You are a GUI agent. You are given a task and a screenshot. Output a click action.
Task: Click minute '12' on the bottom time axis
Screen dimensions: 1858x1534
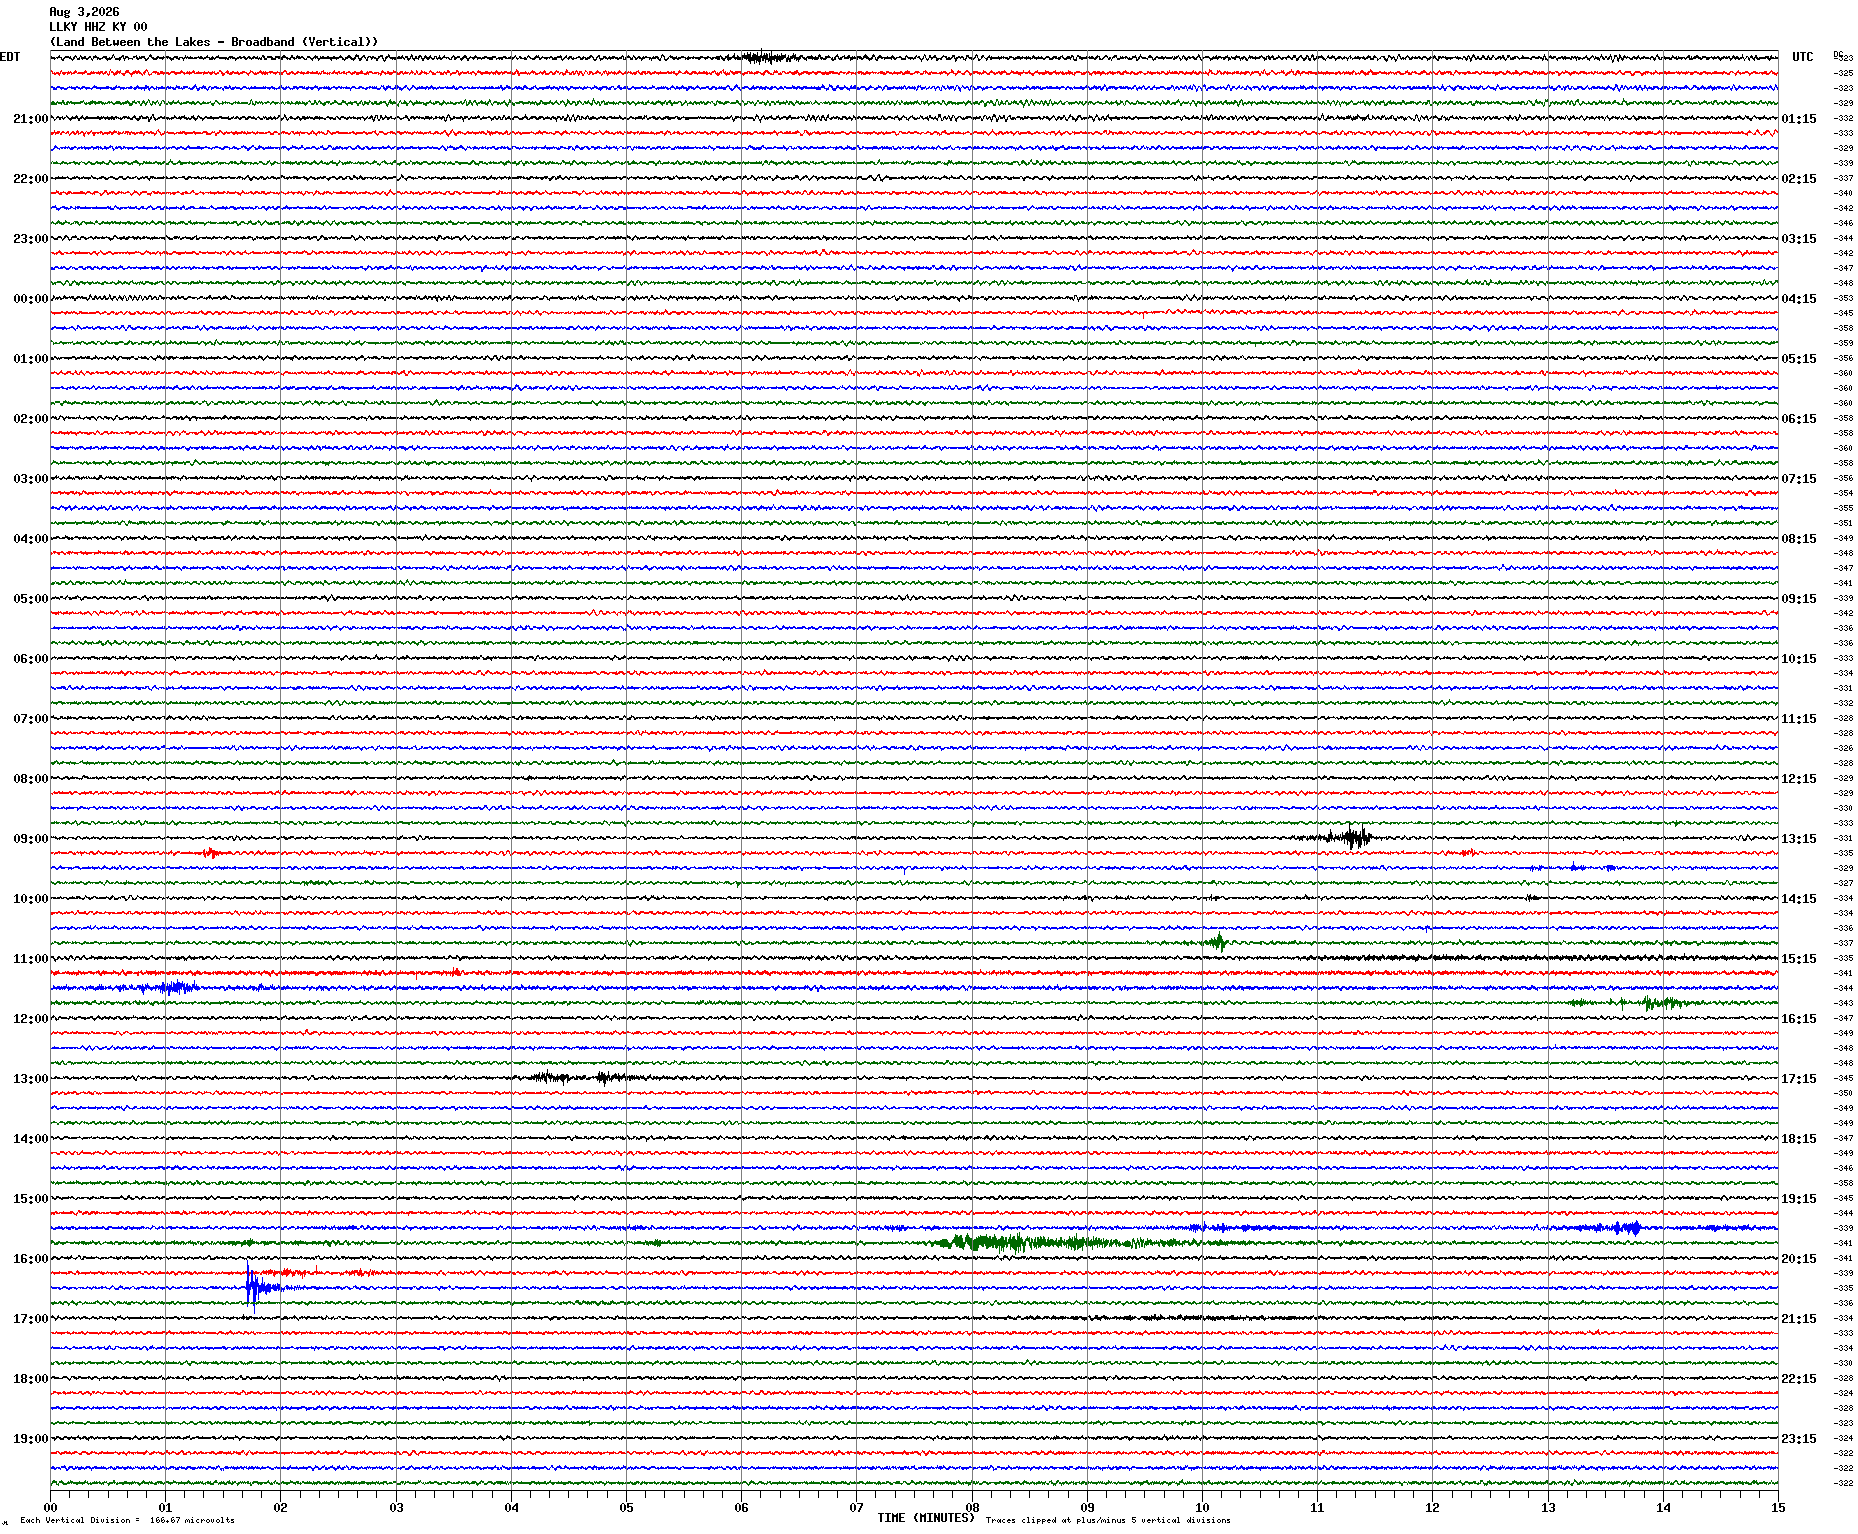[1432, 1508]
